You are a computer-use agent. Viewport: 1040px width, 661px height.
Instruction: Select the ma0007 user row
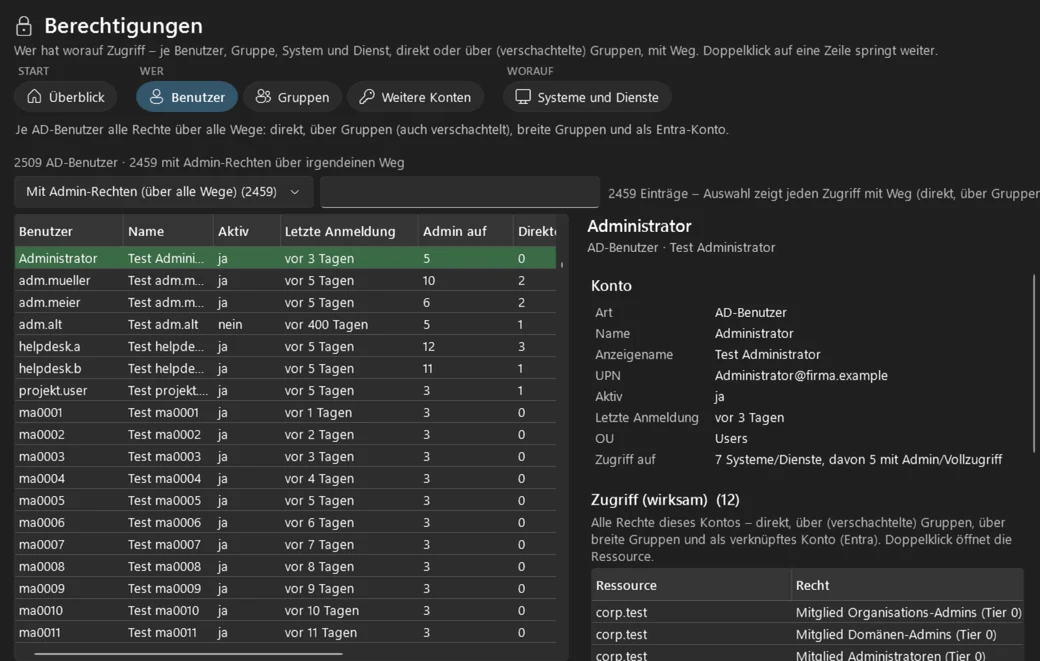point(285,544)
